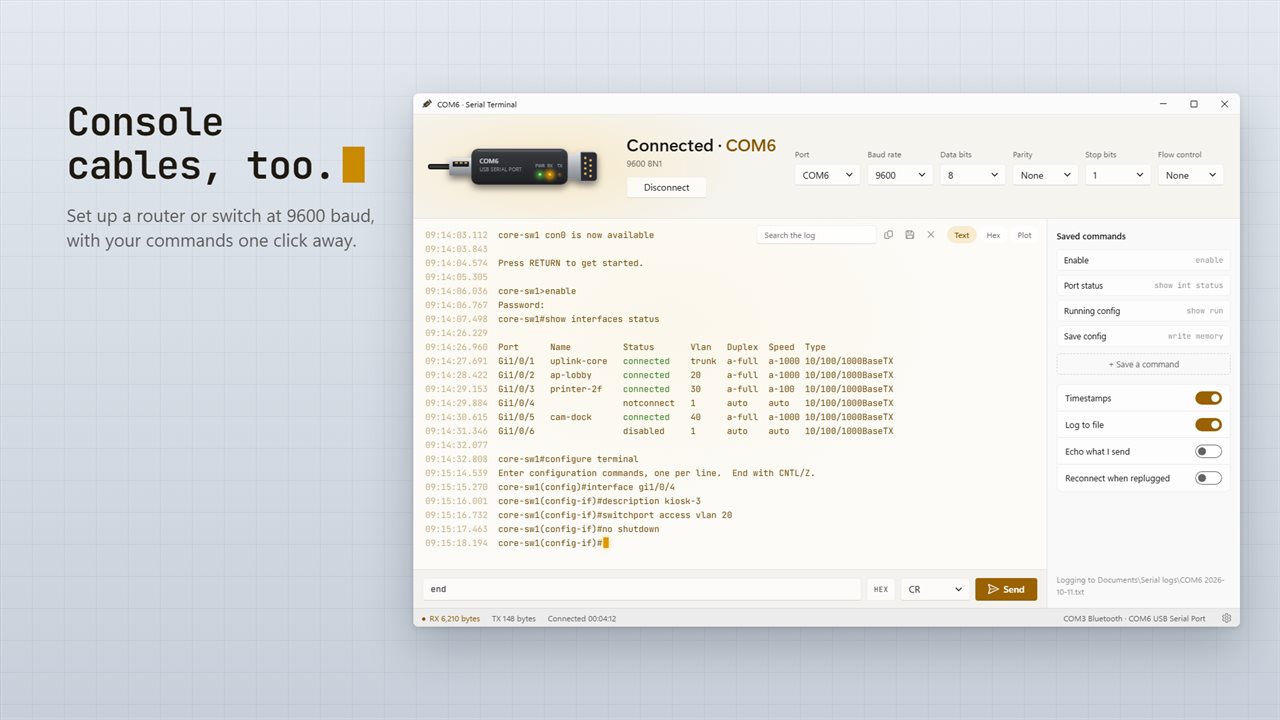The image size is (1280, 720).
Task: Click TX 148 bytes in status bar
Action: point(514,618)
